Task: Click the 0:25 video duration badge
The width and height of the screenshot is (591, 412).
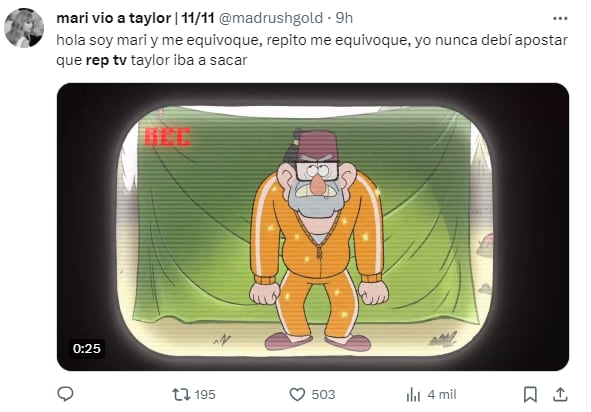Action: (x=87, y=349)
